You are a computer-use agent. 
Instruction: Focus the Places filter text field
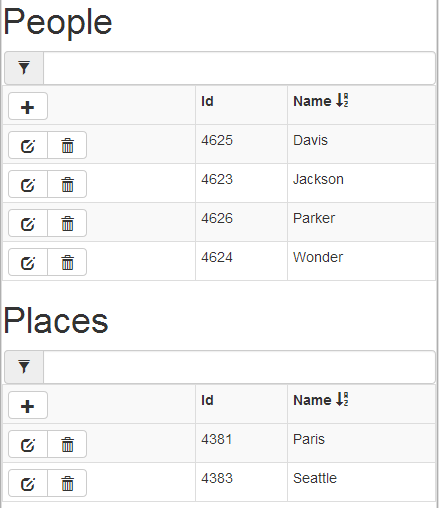239,367
